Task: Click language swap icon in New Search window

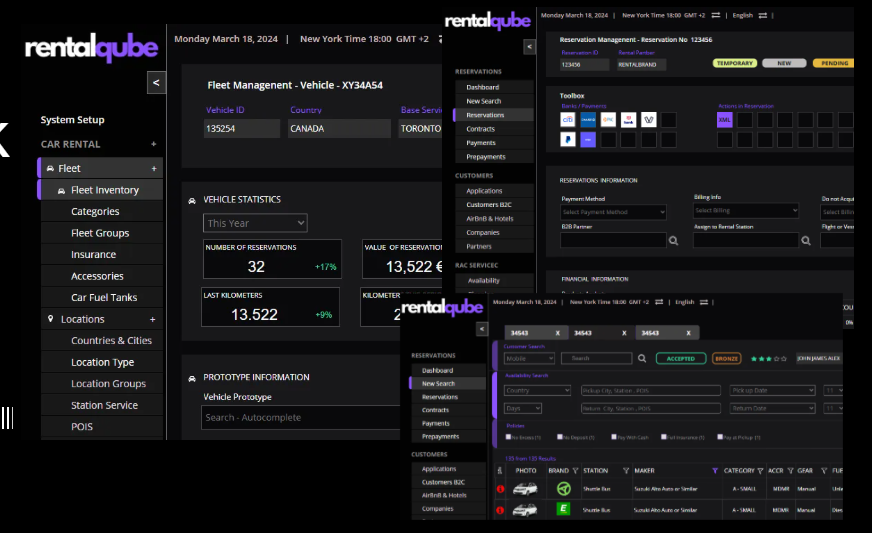Action: point(704,302)
